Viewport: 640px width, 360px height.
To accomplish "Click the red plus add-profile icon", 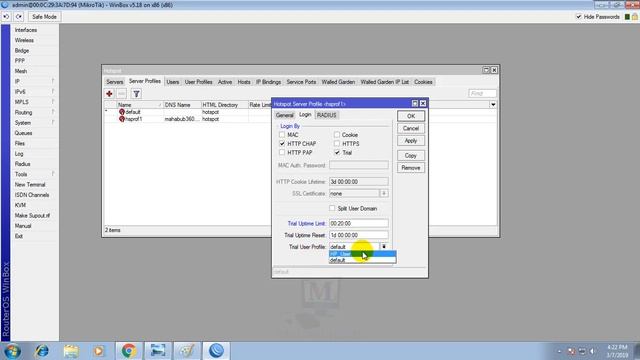I will pos(109,94).
